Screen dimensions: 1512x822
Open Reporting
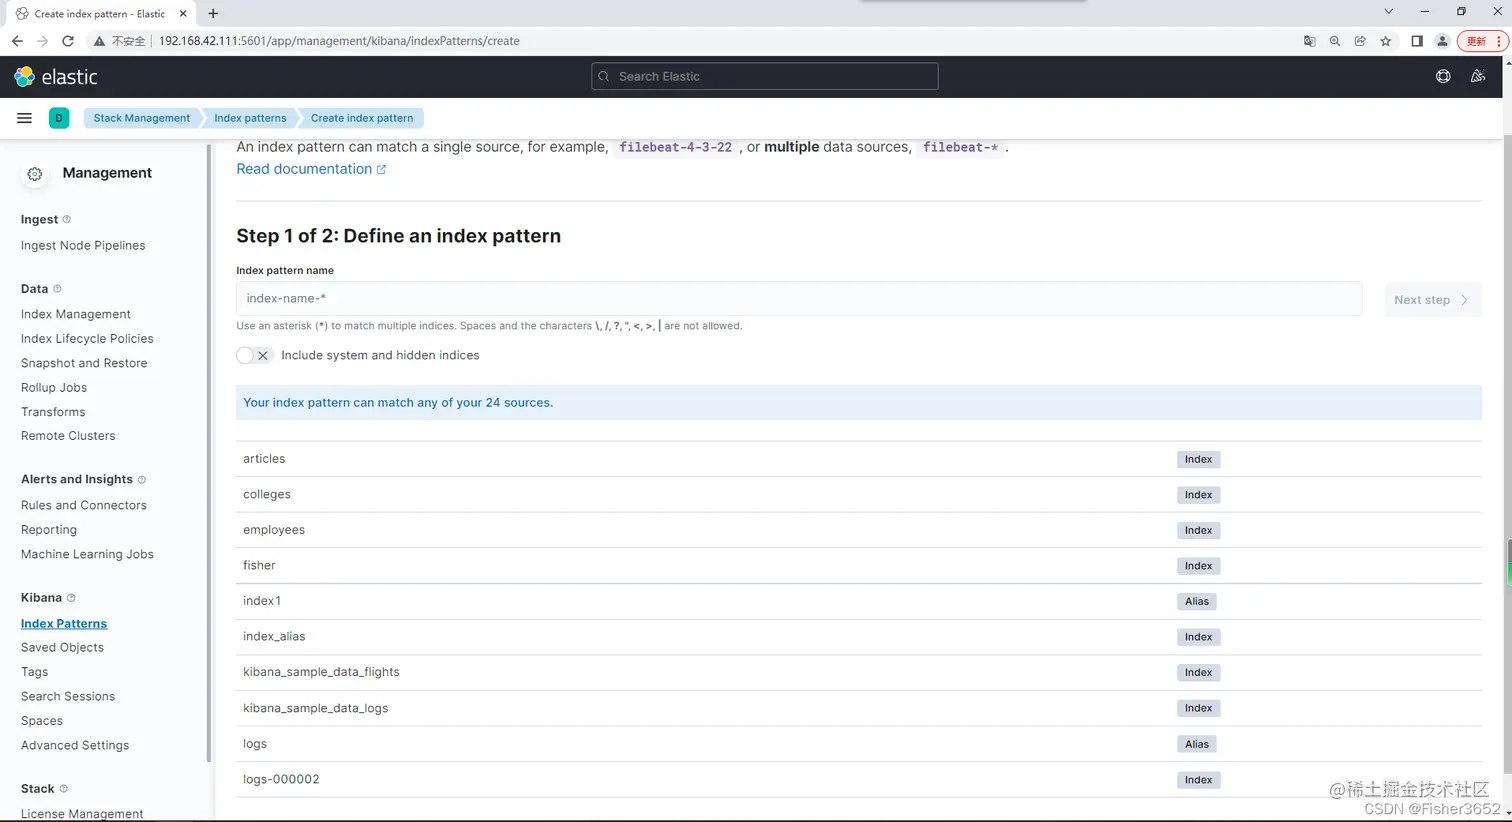click(x=49, y=530)
